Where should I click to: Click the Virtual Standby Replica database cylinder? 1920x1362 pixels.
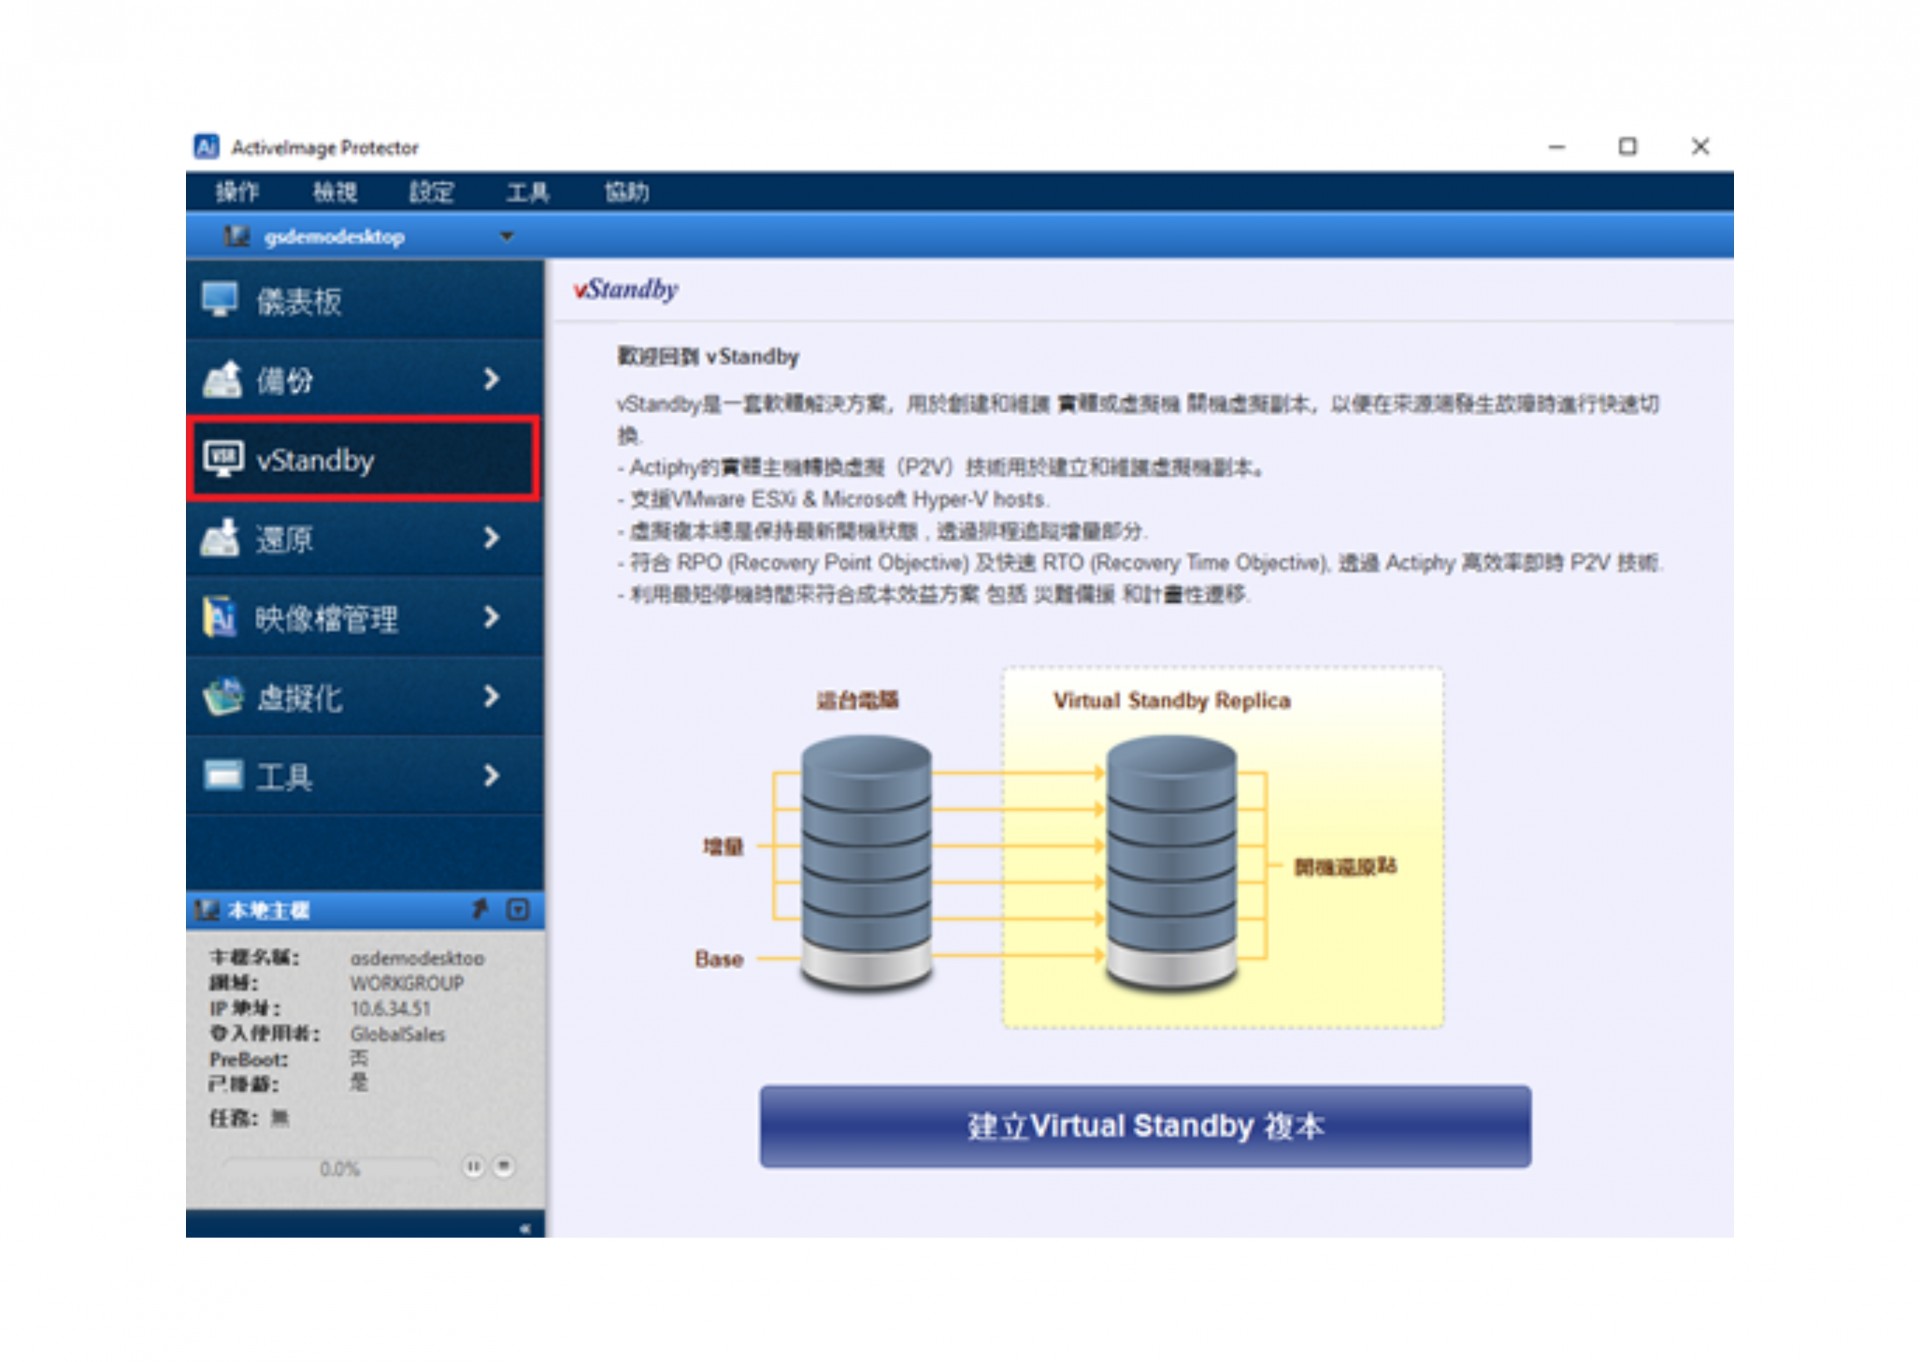tap(1171, 863)
